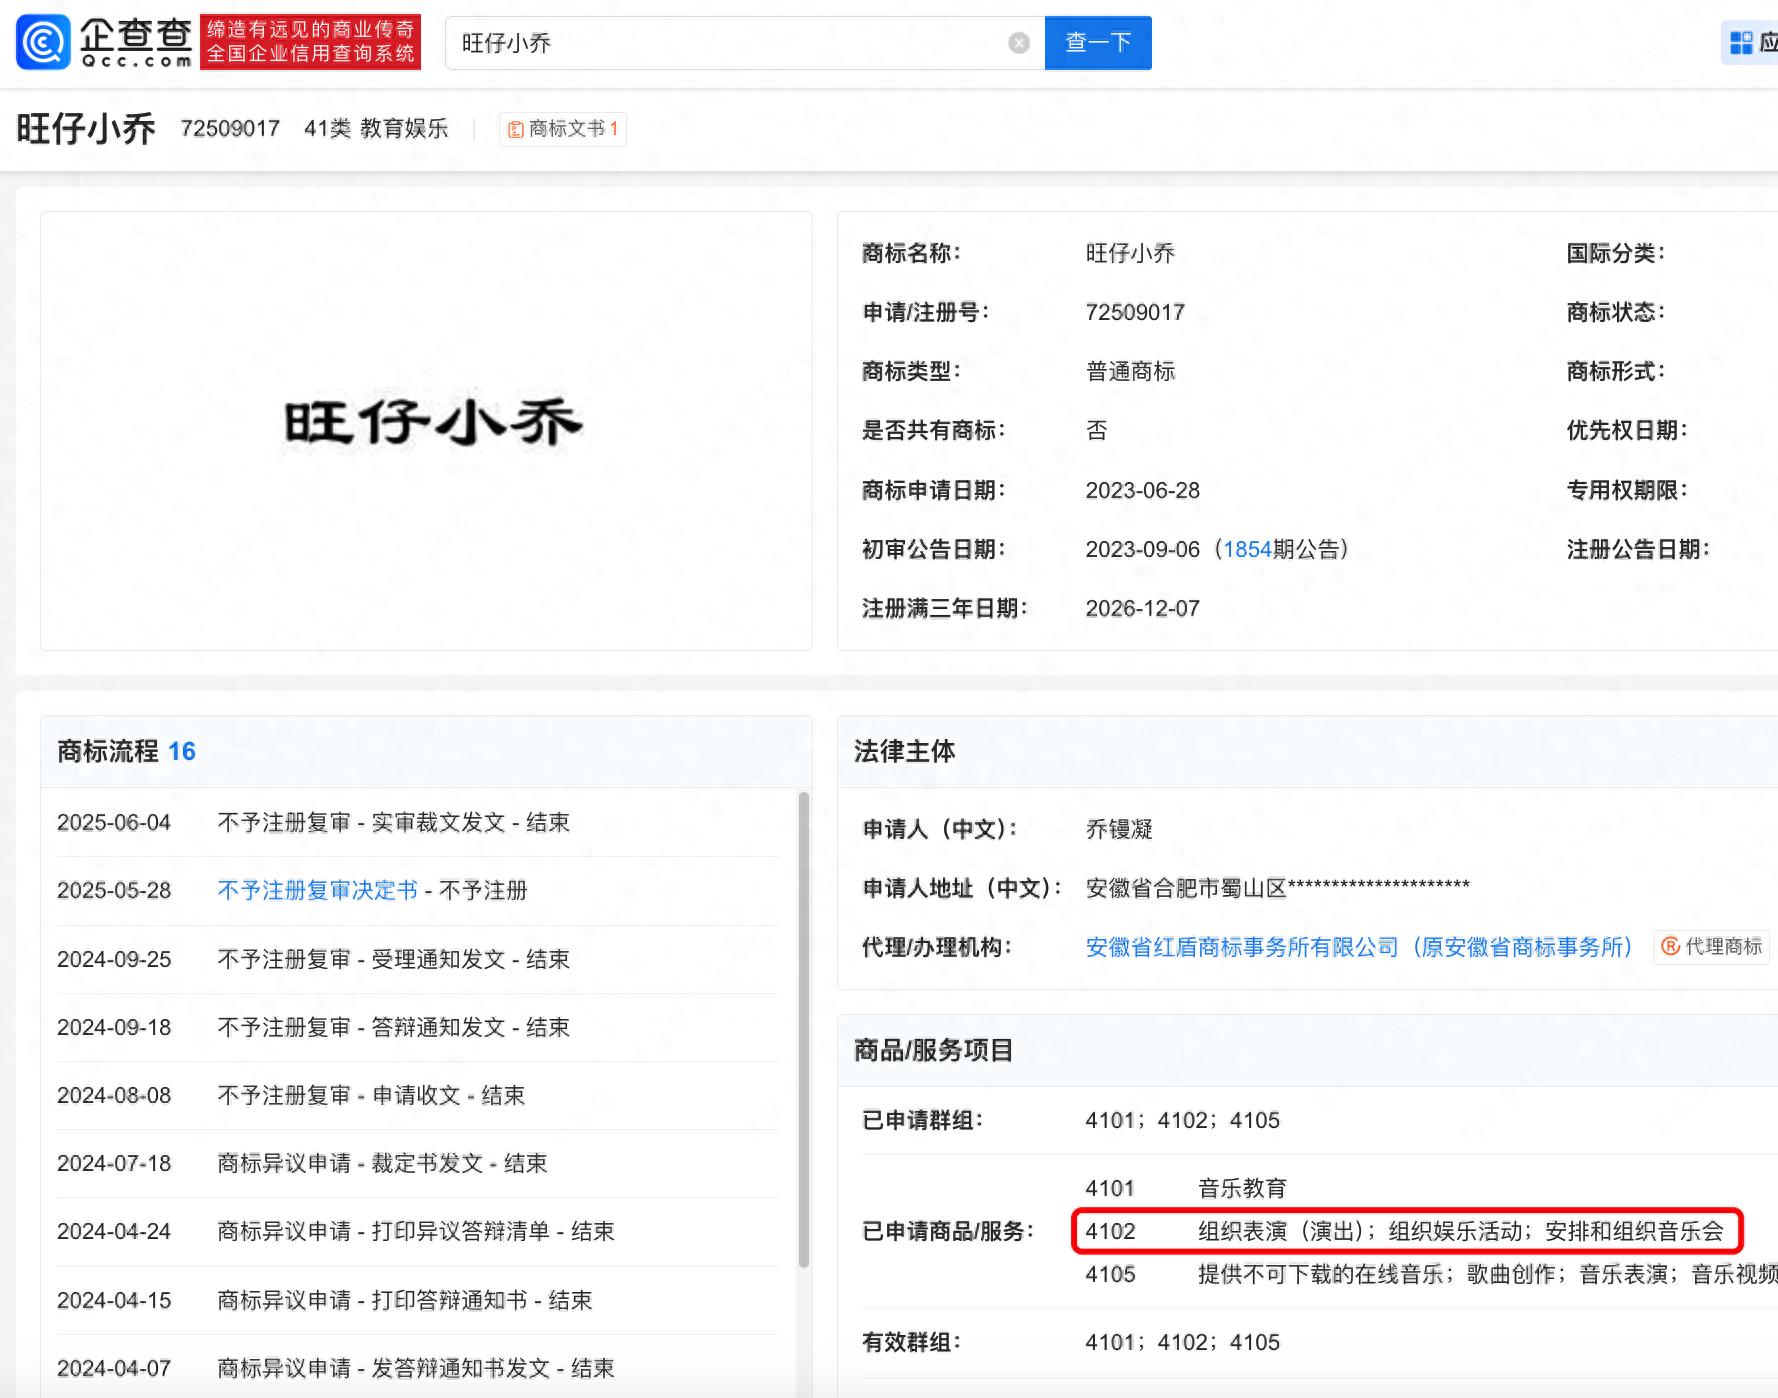This screenshot has height=1398, width=1778.
Task: Open the apps grid icon
Action: [x=1741, y=43]
